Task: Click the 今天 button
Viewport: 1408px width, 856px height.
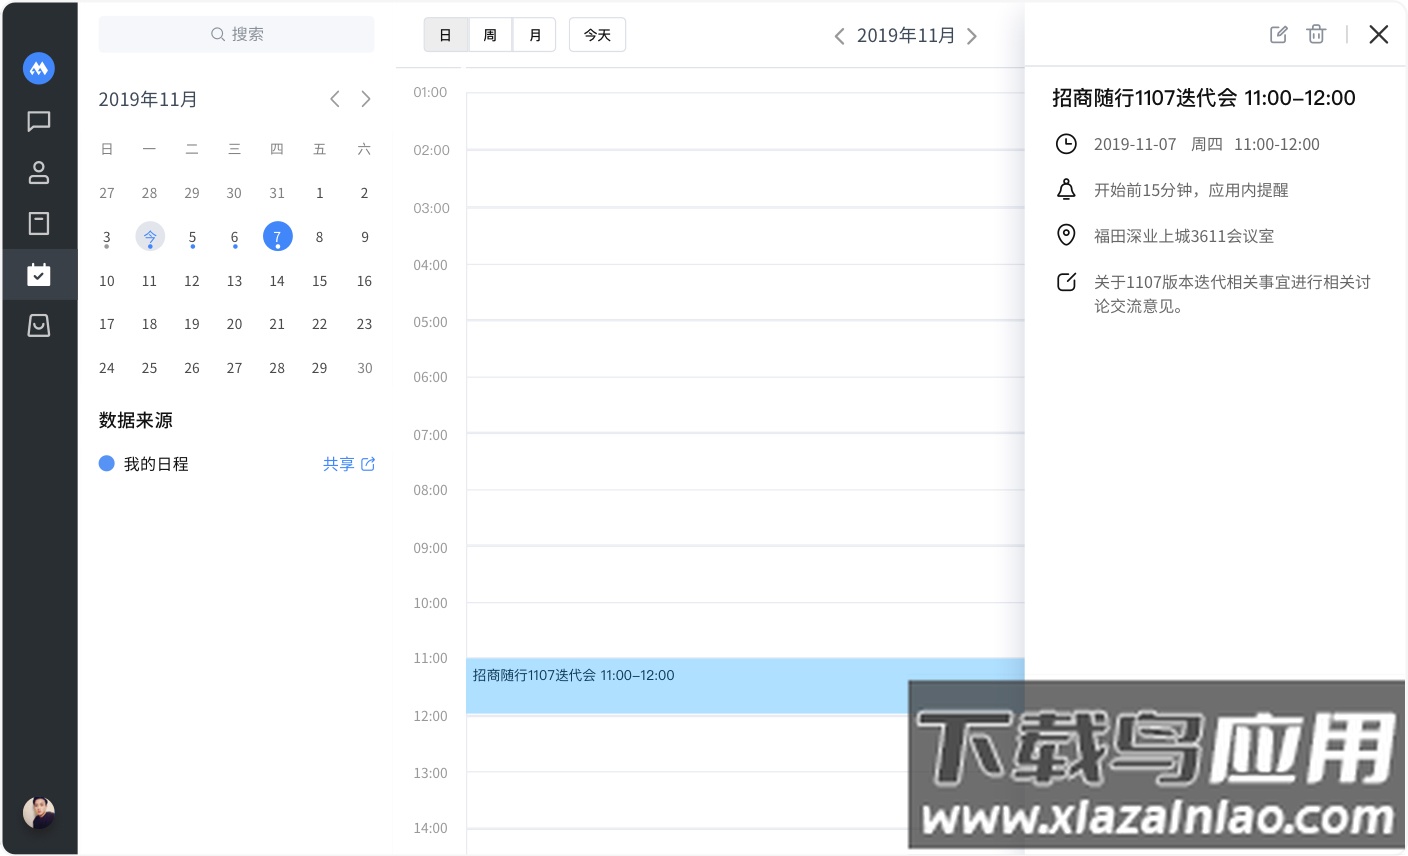Action: tap(597, 34)
